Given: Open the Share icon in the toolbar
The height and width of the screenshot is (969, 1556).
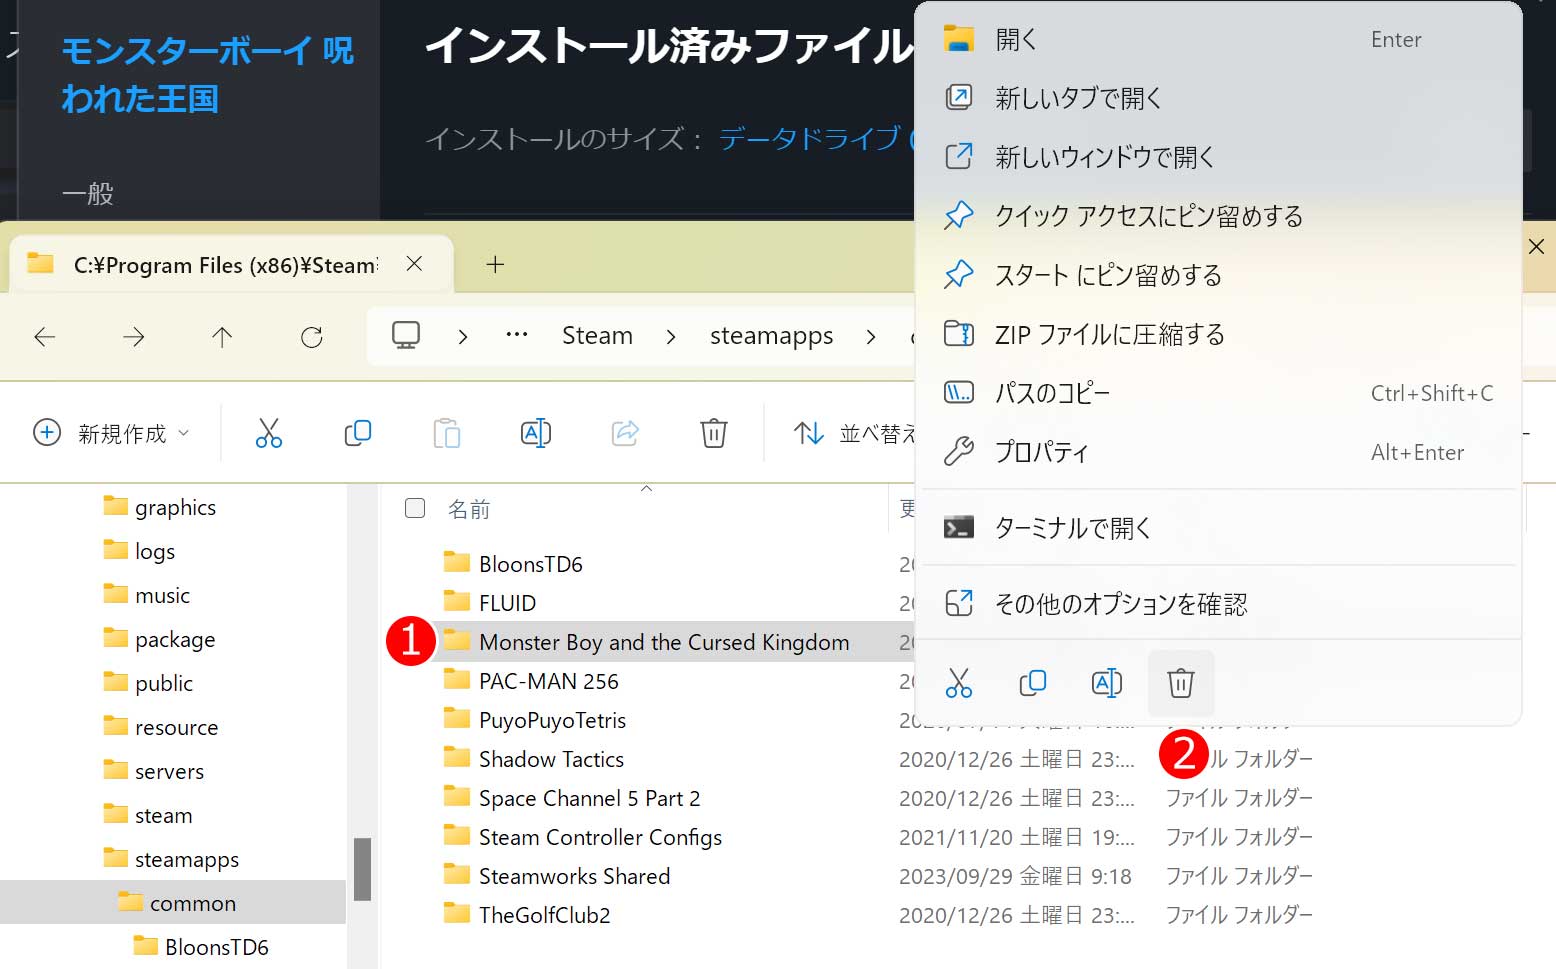Looking at the screenshot, I should (624, 433).
